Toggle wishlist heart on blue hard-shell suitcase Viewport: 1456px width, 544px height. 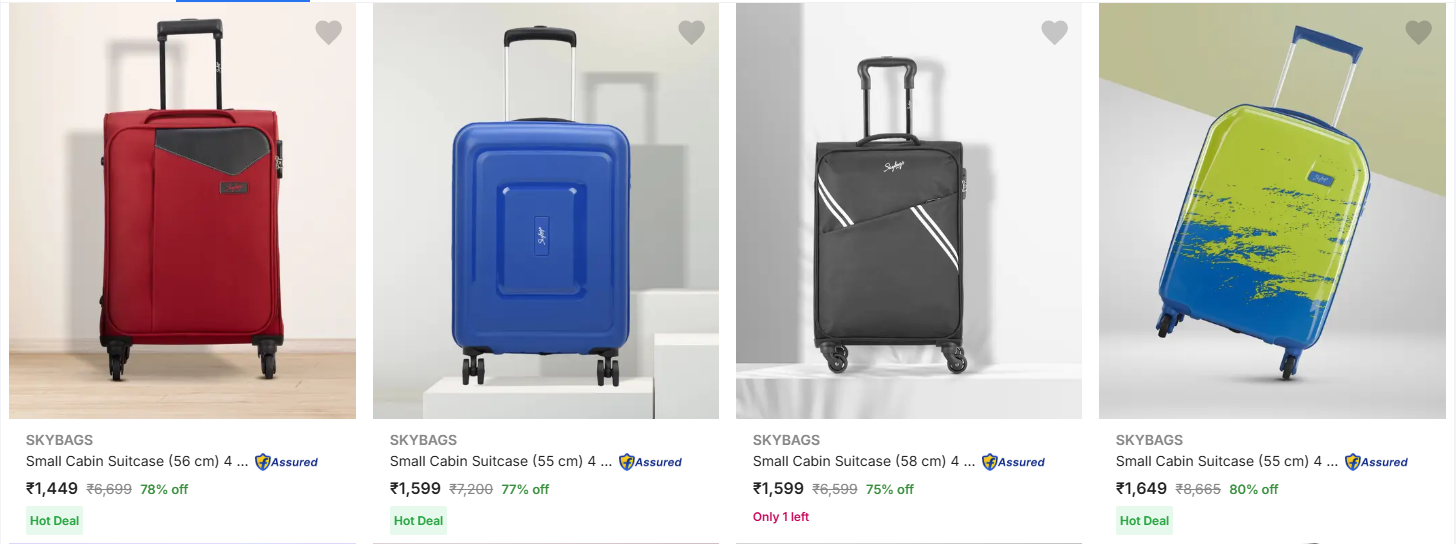point(691,33)
